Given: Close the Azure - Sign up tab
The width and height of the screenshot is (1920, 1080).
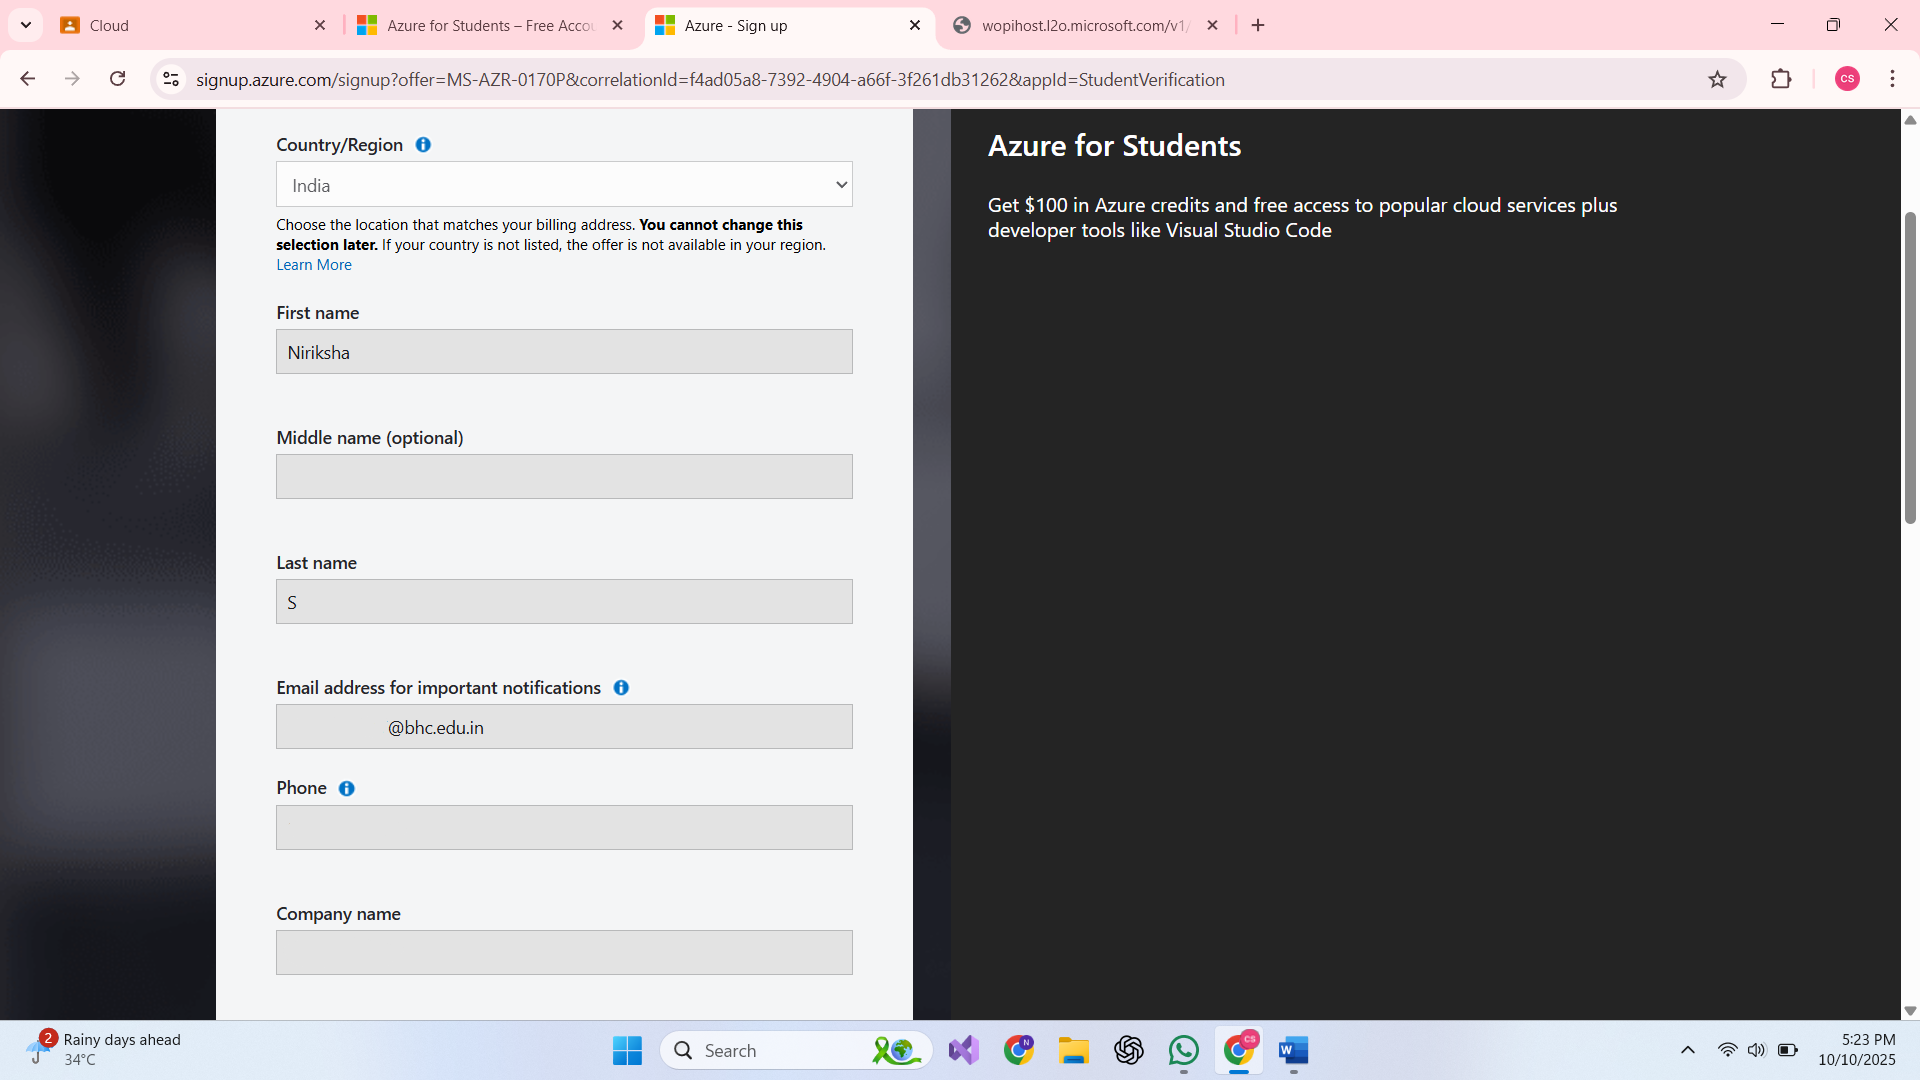Looking at the screenshot, I should [915, 25].
